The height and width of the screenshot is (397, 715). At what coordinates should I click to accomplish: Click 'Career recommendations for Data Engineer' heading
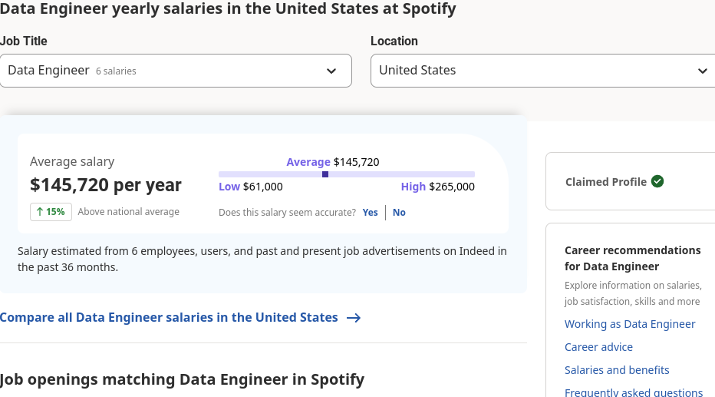pyautogui.click(x=632, y=258)
